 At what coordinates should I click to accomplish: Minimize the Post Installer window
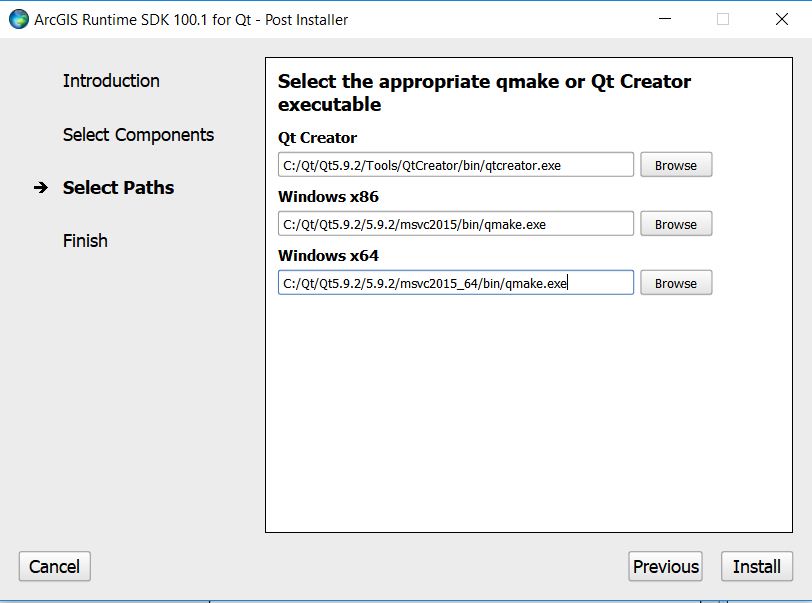tap(665, 19)
